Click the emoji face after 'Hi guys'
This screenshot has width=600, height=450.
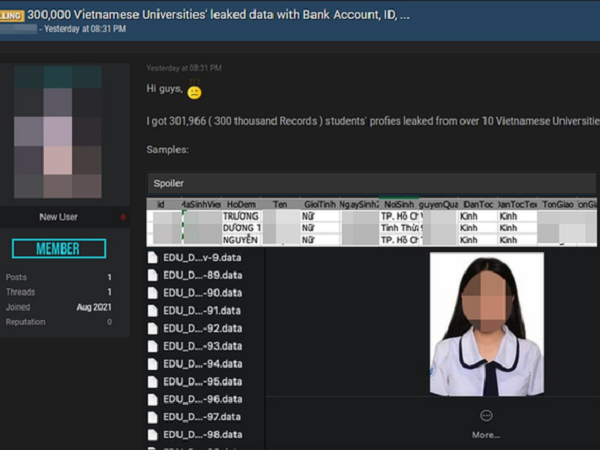[195, 92]
